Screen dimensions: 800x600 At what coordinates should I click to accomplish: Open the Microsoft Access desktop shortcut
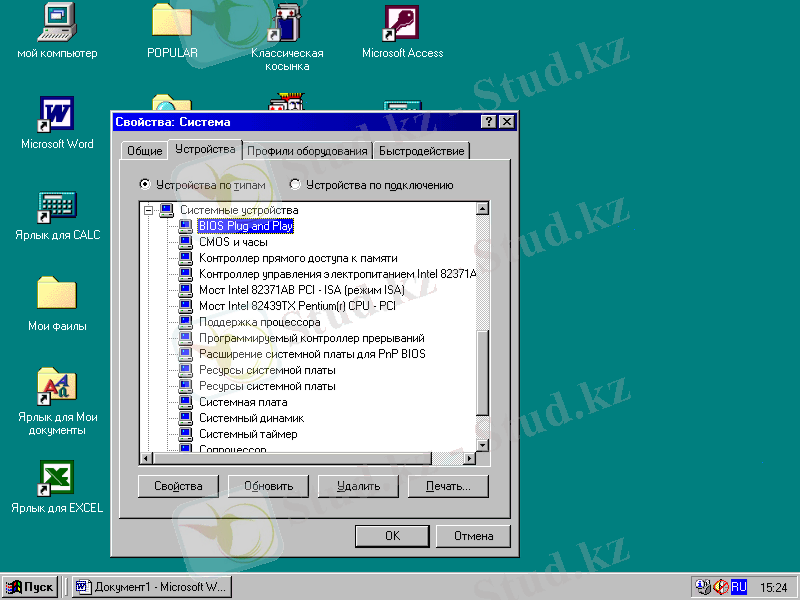point(401,23)
